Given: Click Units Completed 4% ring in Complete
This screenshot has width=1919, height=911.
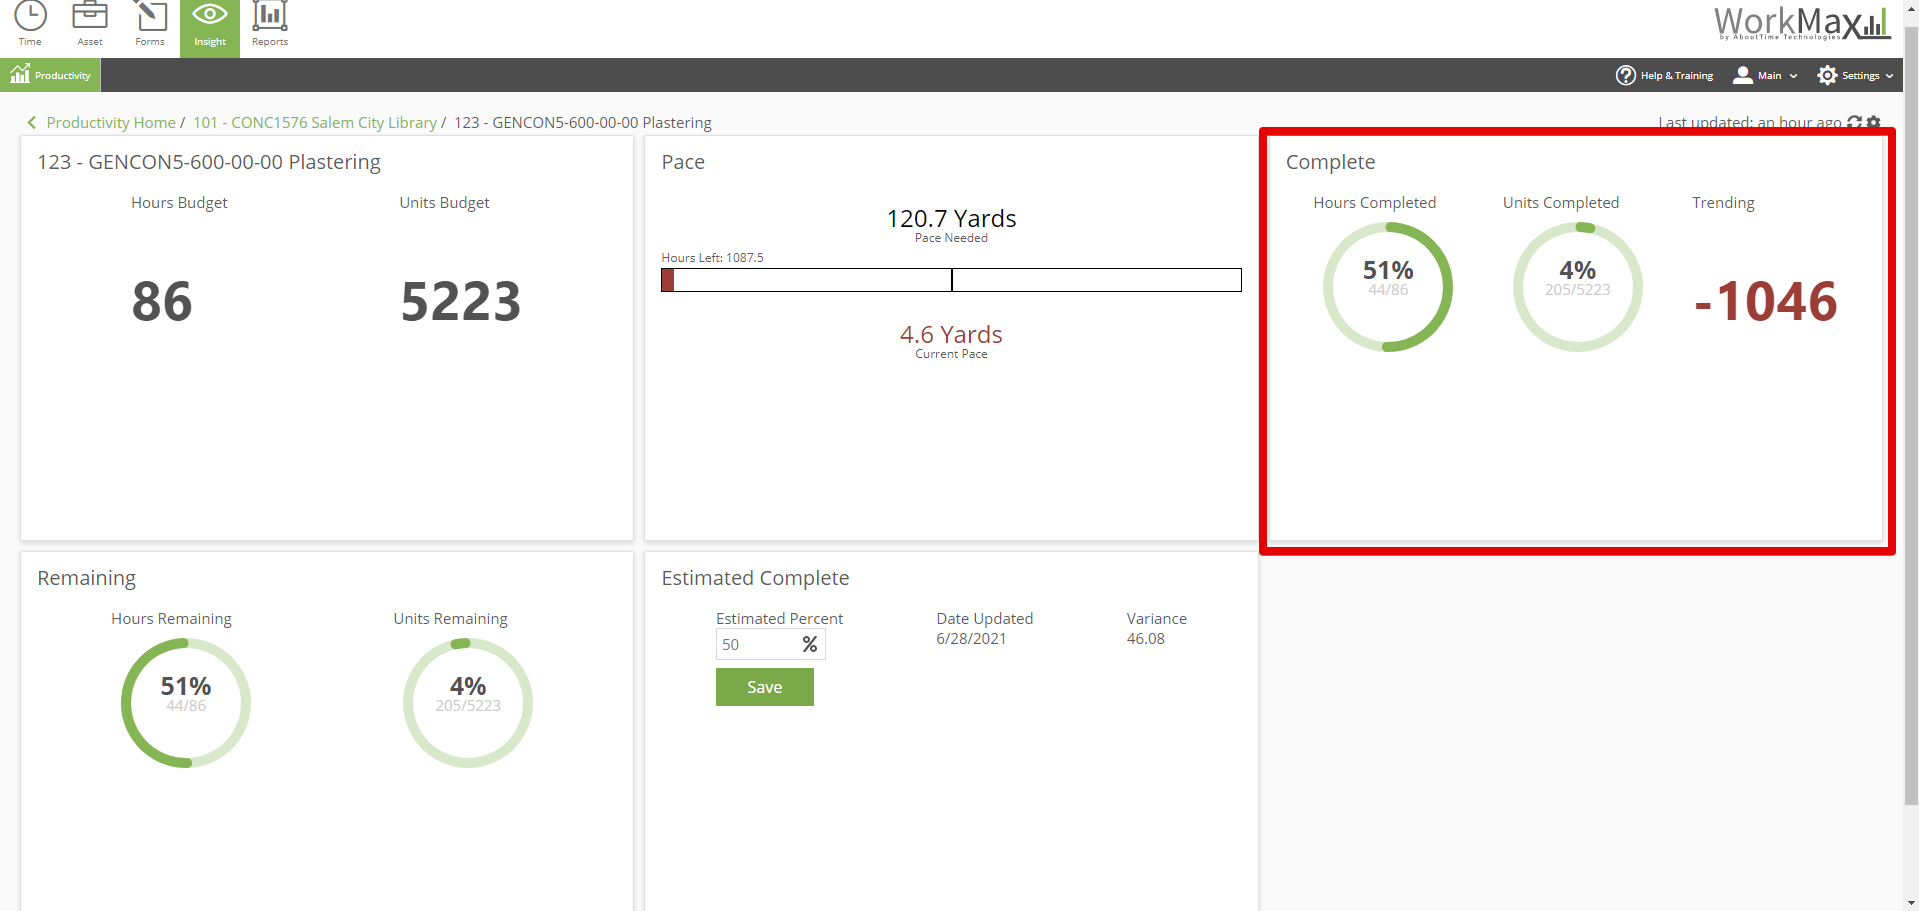Looking at the screenshot, I should click(1578, 287).
